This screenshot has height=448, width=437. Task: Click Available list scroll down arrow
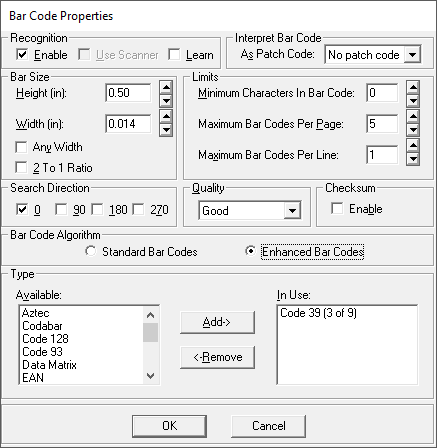(x=150, y=376)
